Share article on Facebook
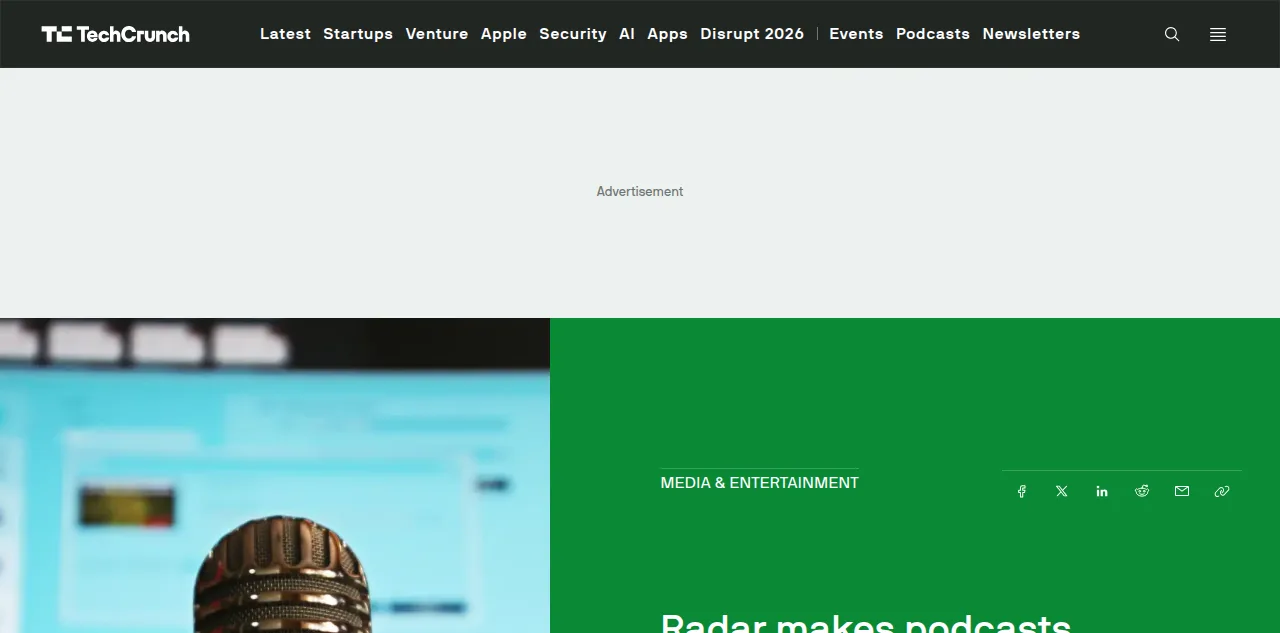This screenshot has height=633, width=1280. pyautogui.click(x=1022, y=491)
